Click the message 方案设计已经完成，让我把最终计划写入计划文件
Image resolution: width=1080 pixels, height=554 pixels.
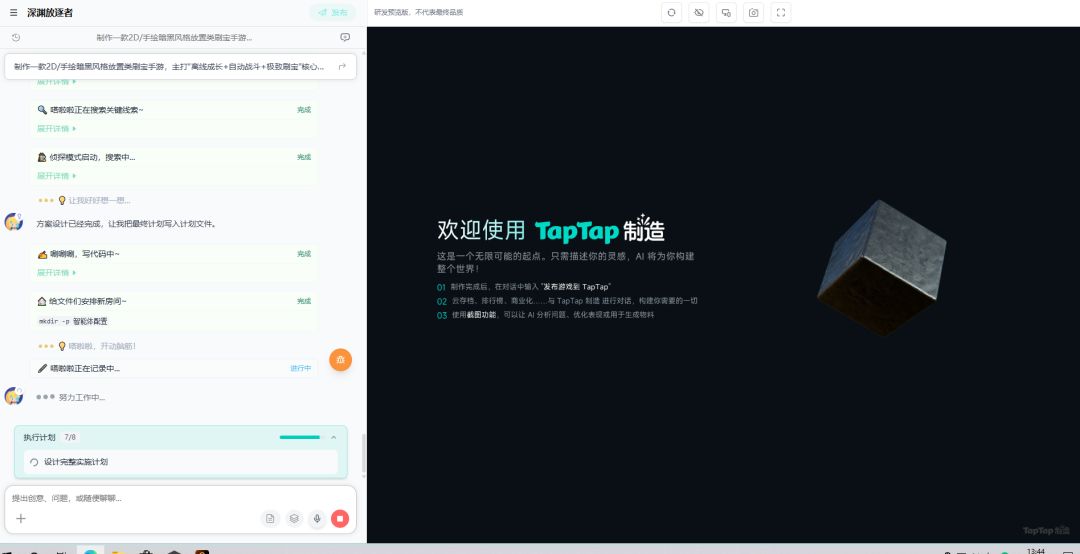point(127,224)
